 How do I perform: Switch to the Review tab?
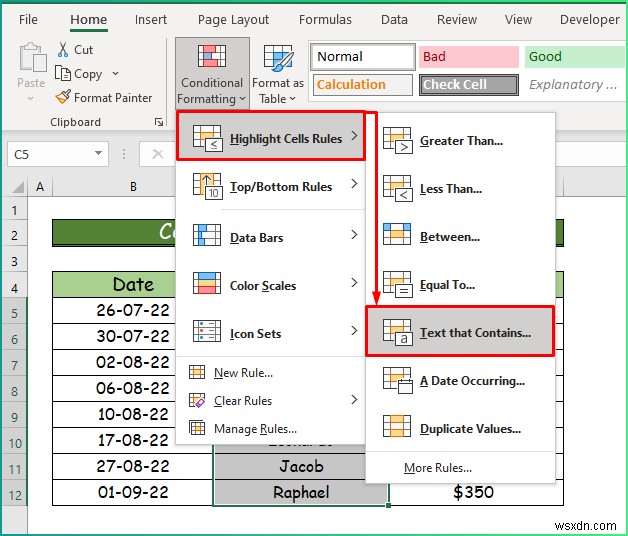pyautogui.click(x=457, y=19)
